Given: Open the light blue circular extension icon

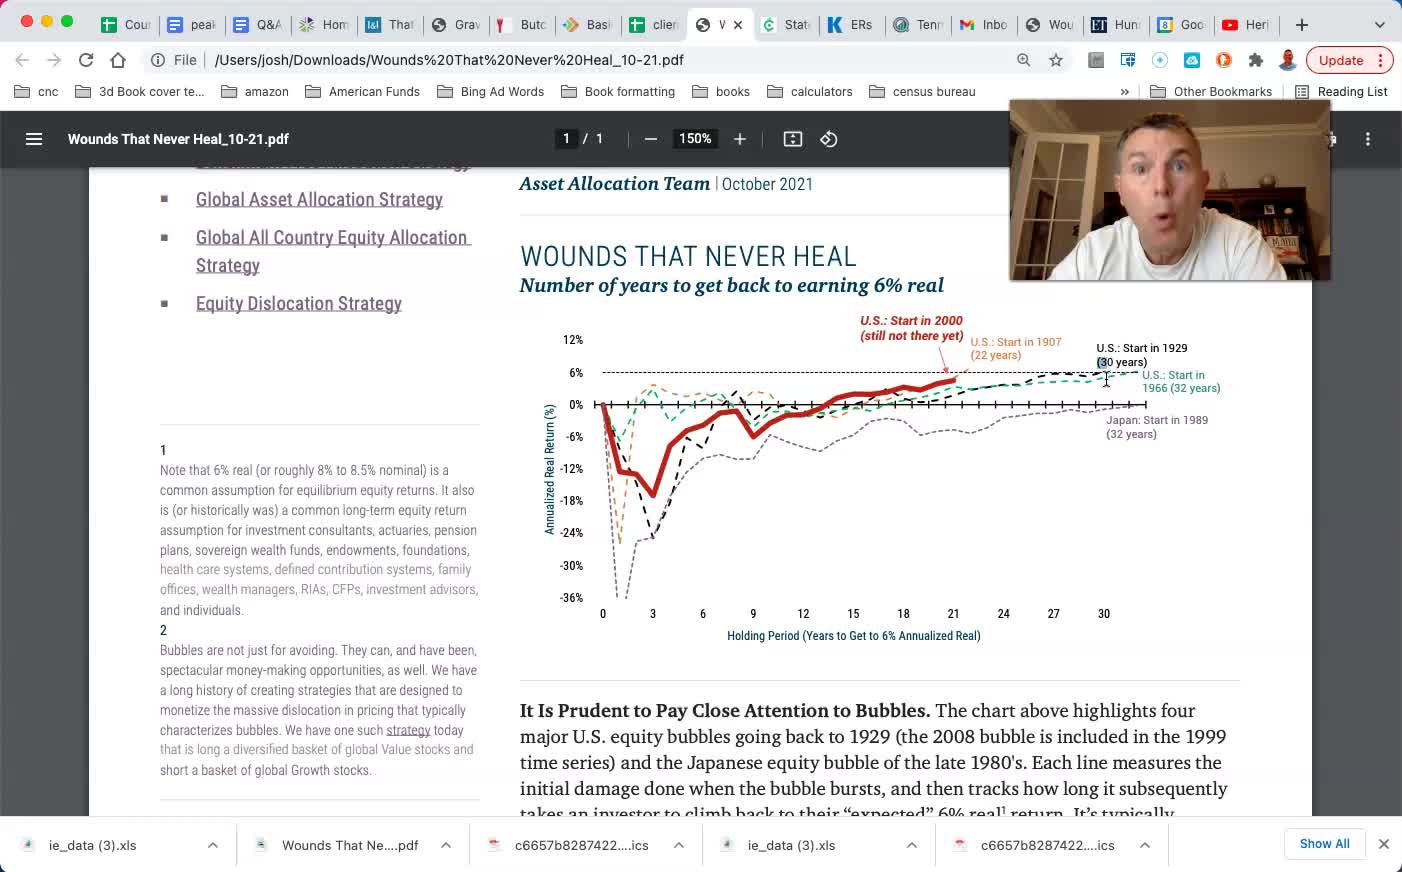Looking at the screenshot, I should click(x=1160, y=60).
